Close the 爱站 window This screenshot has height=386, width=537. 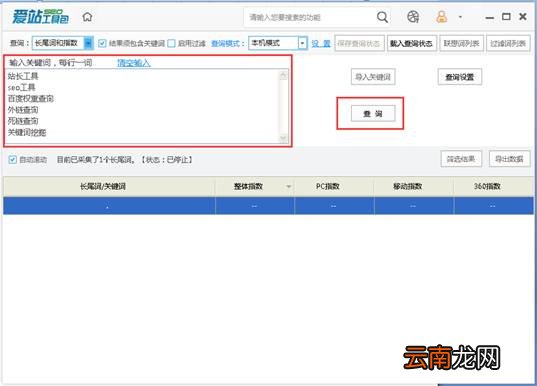523,16
